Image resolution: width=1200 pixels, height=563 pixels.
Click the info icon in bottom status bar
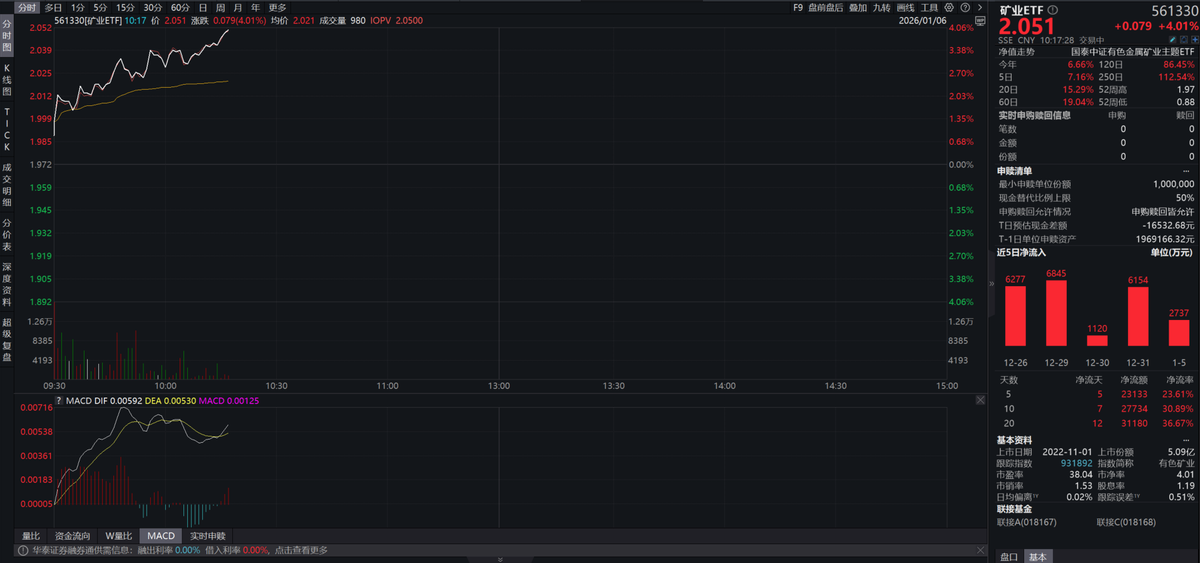[x=21, y=550]
